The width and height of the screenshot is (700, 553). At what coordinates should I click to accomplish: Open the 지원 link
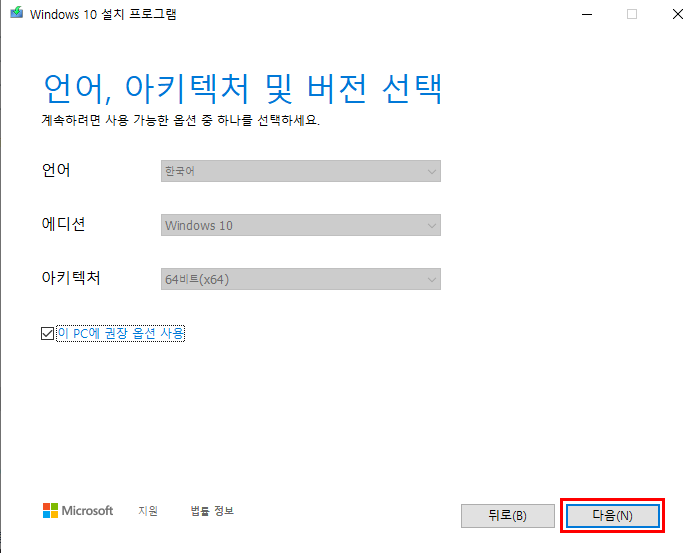148,511
